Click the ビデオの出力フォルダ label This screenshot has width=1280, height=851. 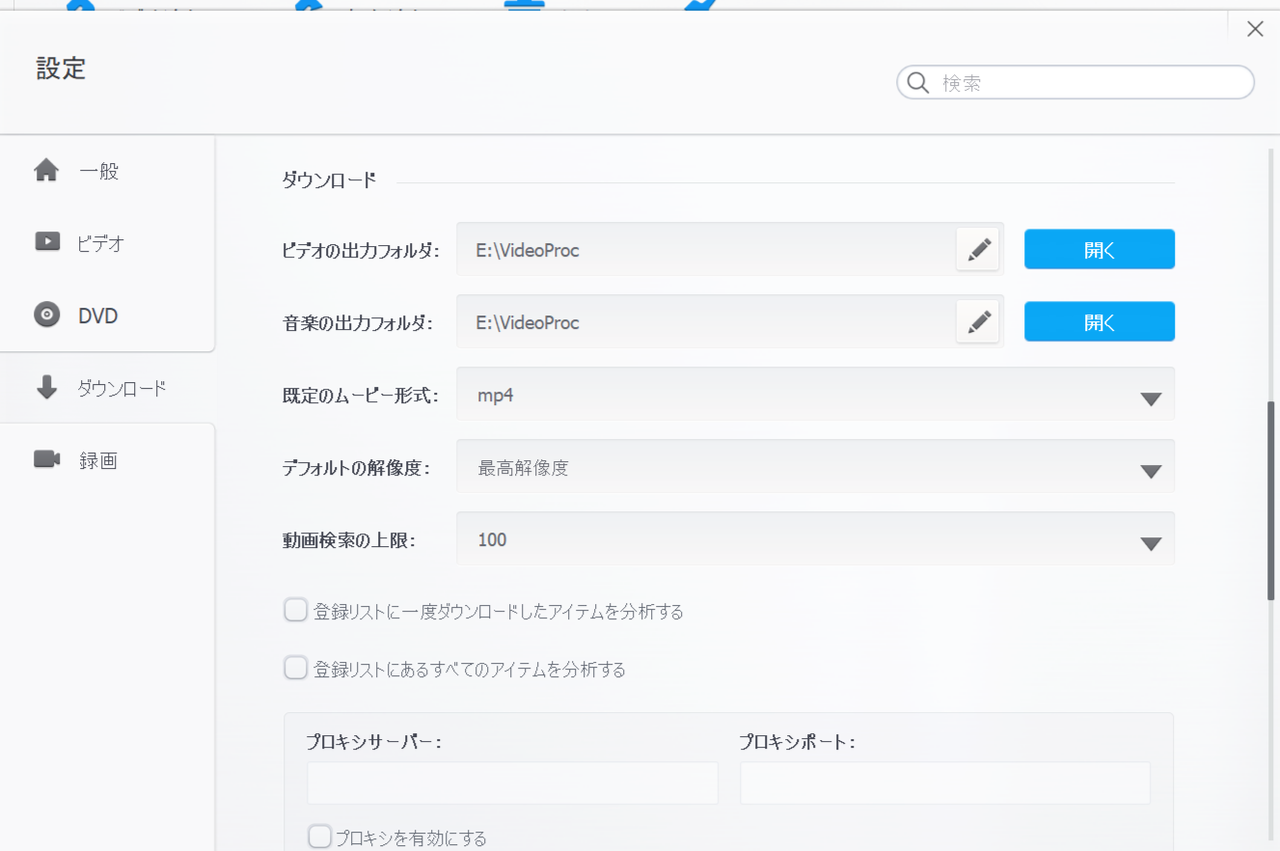[361, 251]
